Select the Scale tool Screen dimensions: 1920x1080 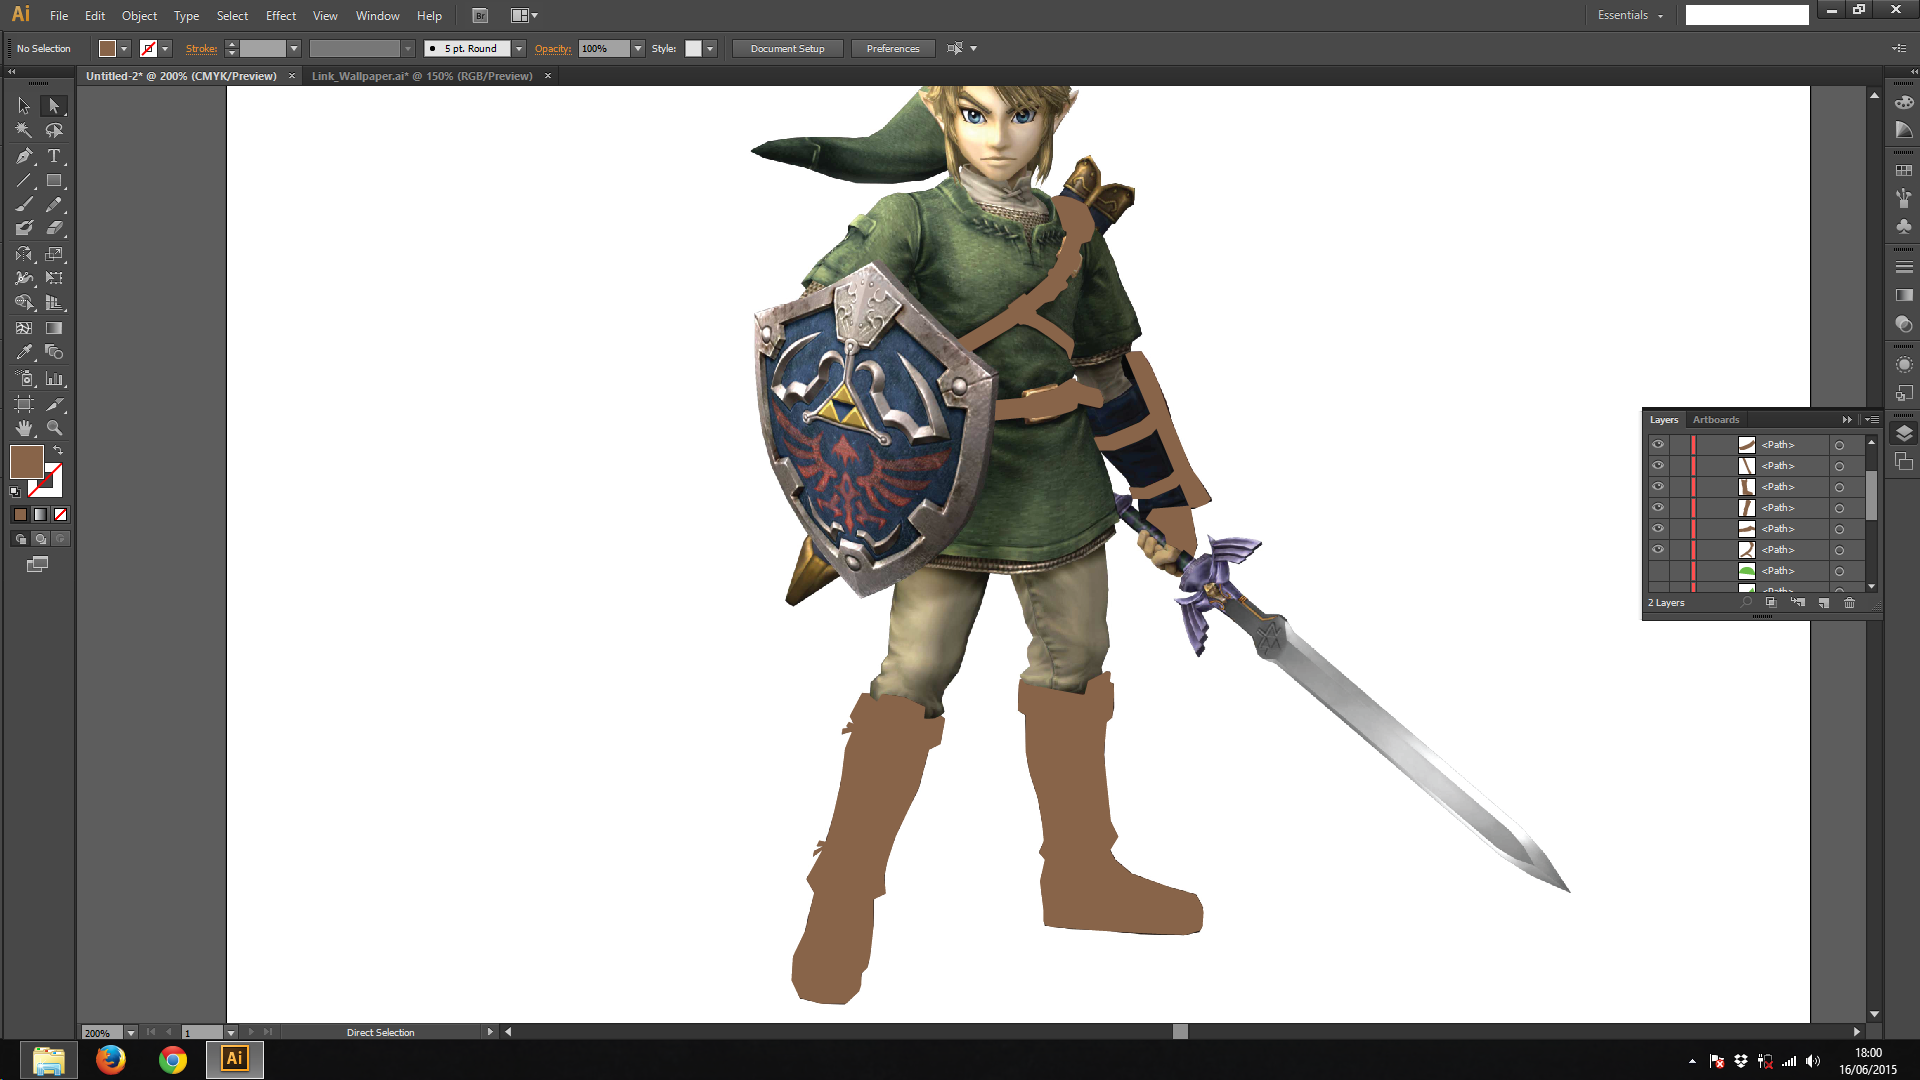[54, 254]
